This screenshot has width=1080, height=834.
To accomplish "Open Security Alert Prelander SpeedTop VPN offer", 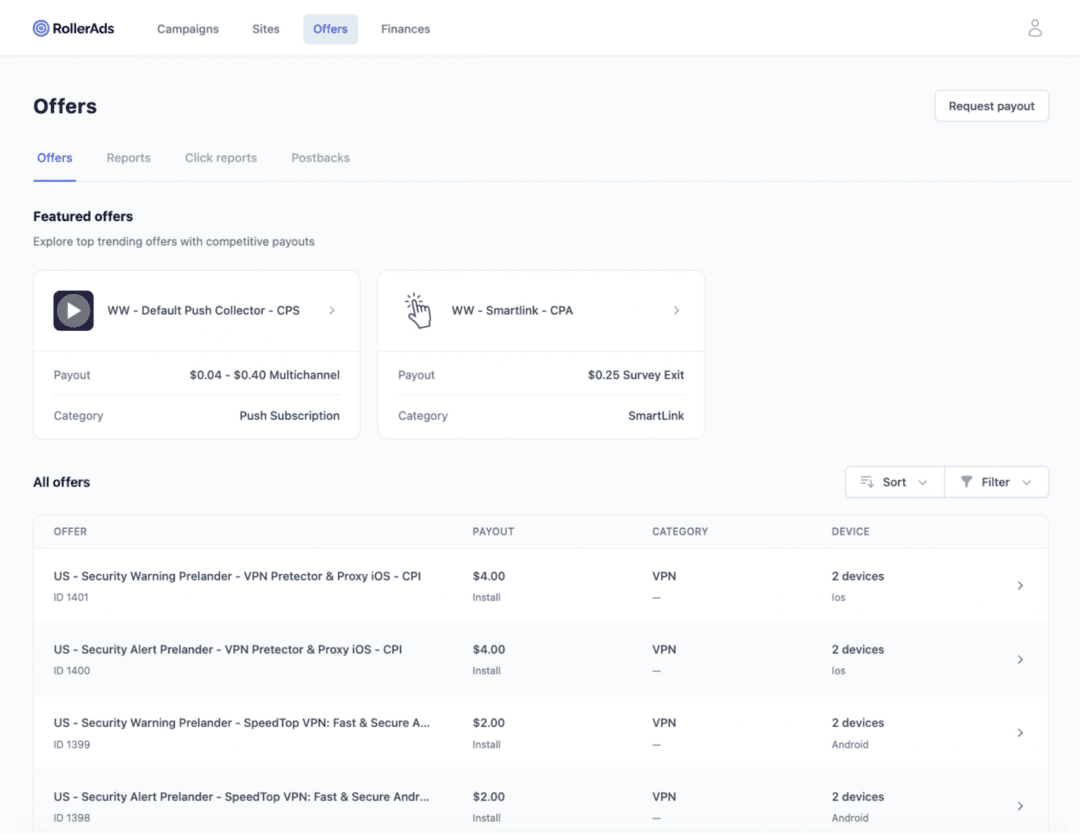I will point(241,797).
